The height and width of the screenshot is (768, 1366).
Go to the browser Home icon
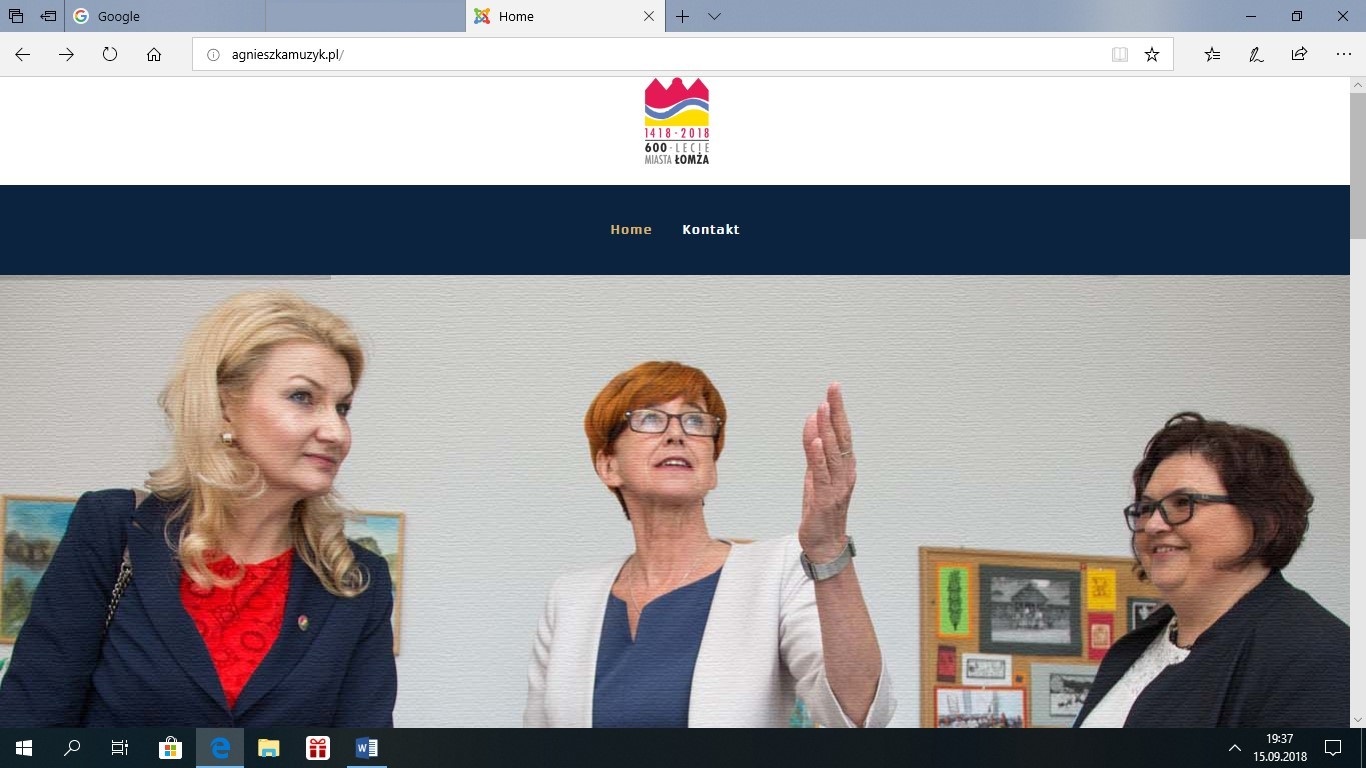point(154,55)
